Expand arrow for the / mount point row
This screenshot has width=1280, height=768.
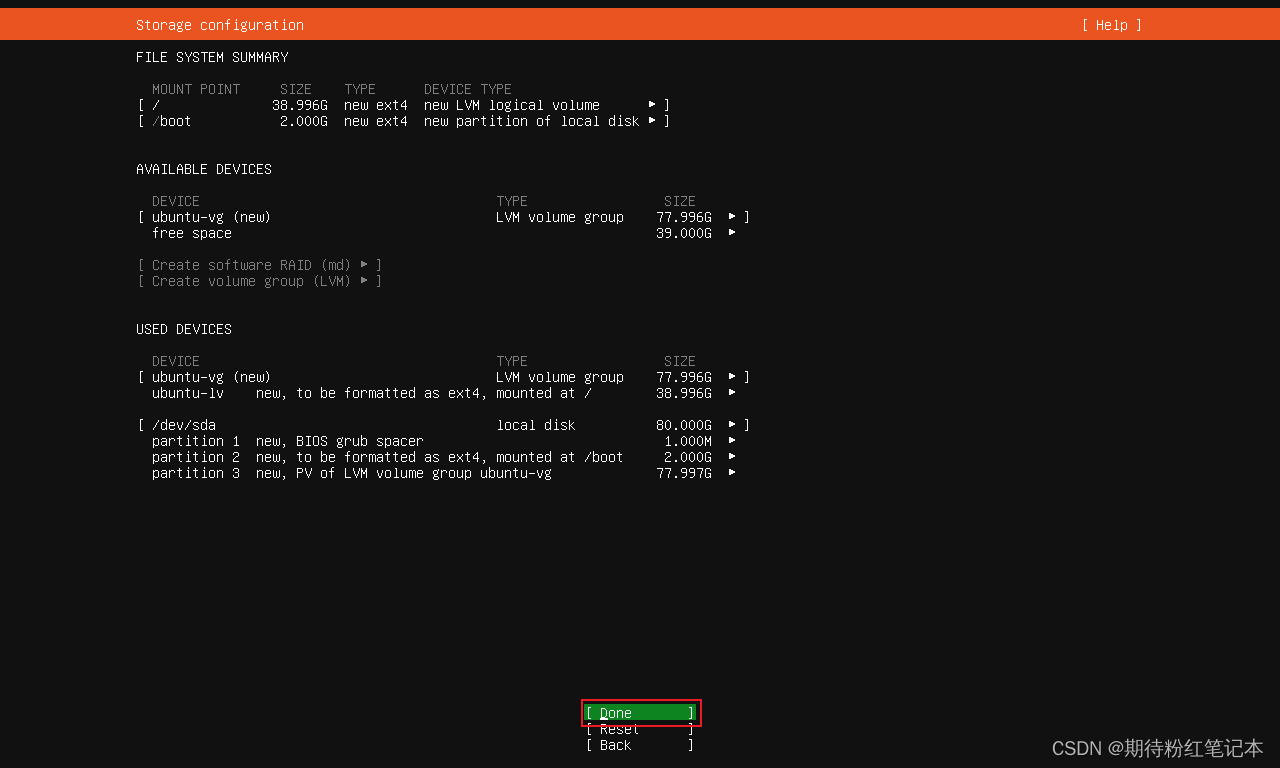[652, 105]
